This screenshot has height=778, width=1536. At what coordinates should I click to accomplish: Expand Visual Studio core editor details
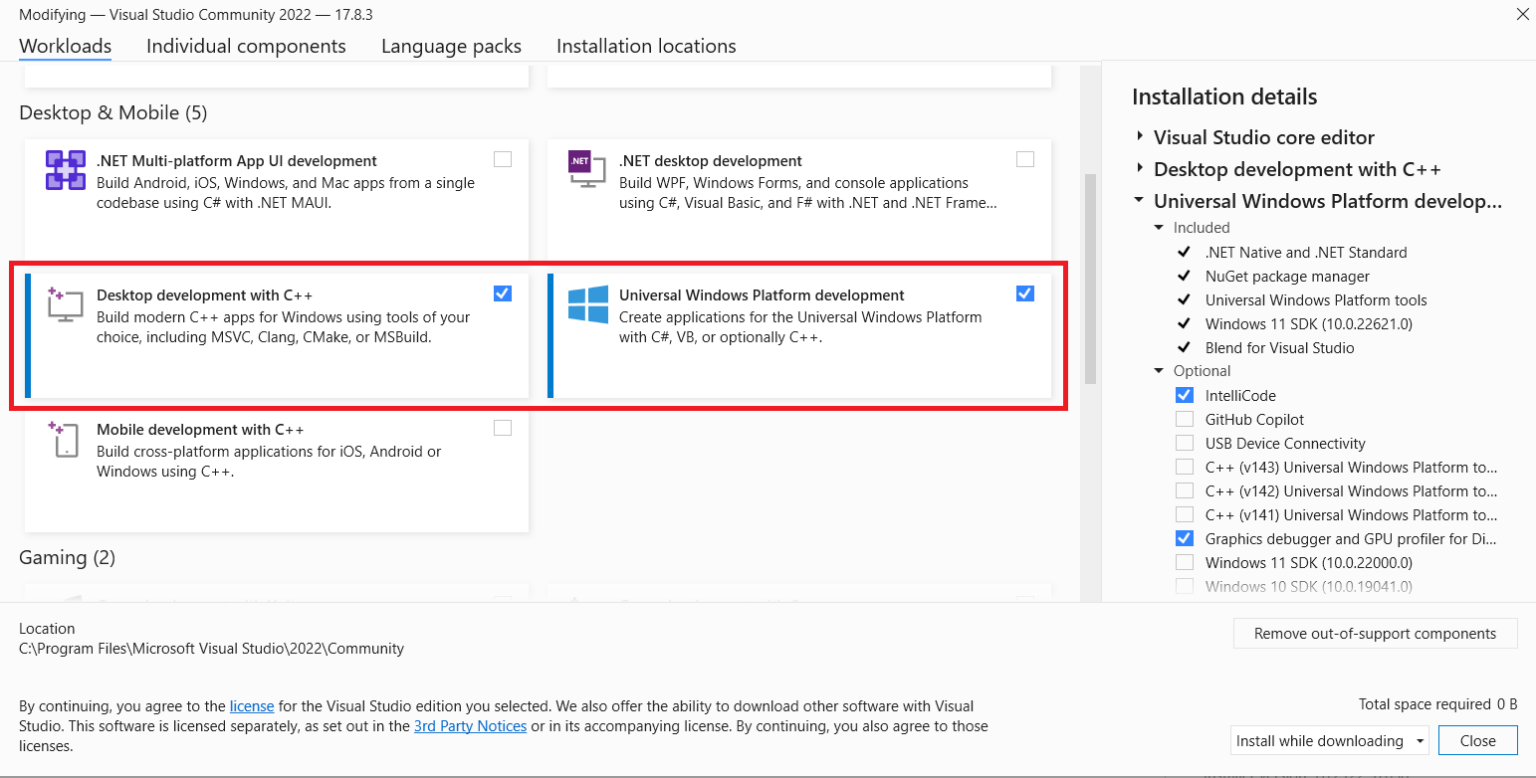coord(1140,137)
